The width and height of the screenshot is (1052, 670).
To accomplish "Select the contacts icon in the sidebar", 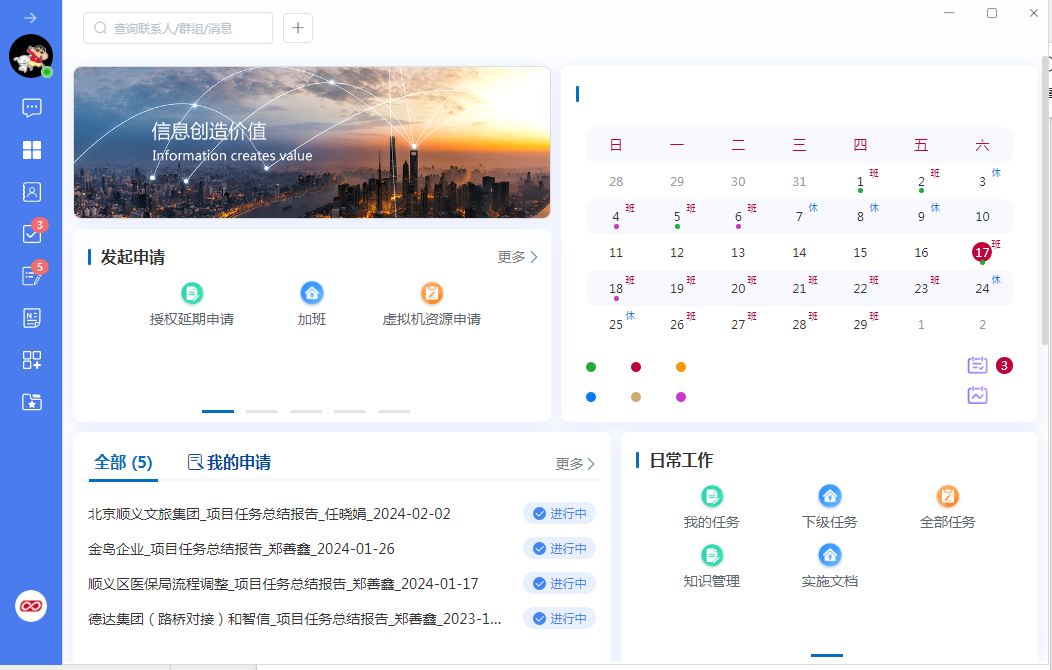I will 31,191.
